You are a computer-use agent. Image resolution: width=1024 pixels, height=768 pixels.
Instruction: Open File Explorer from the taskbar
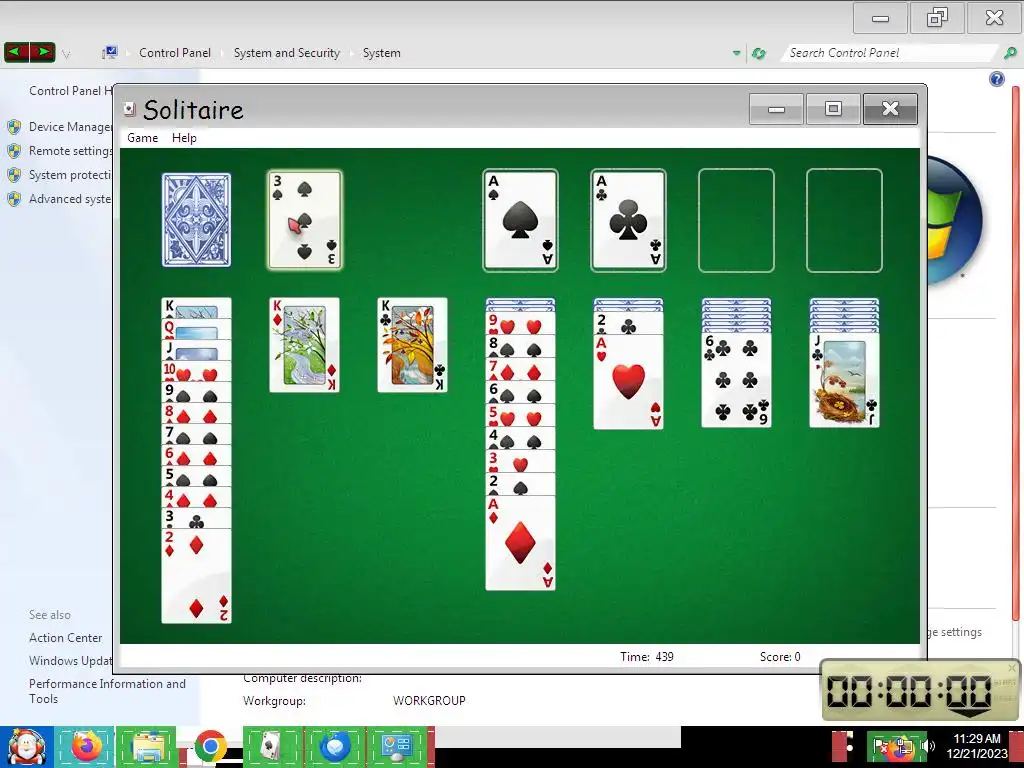[147, 747]
